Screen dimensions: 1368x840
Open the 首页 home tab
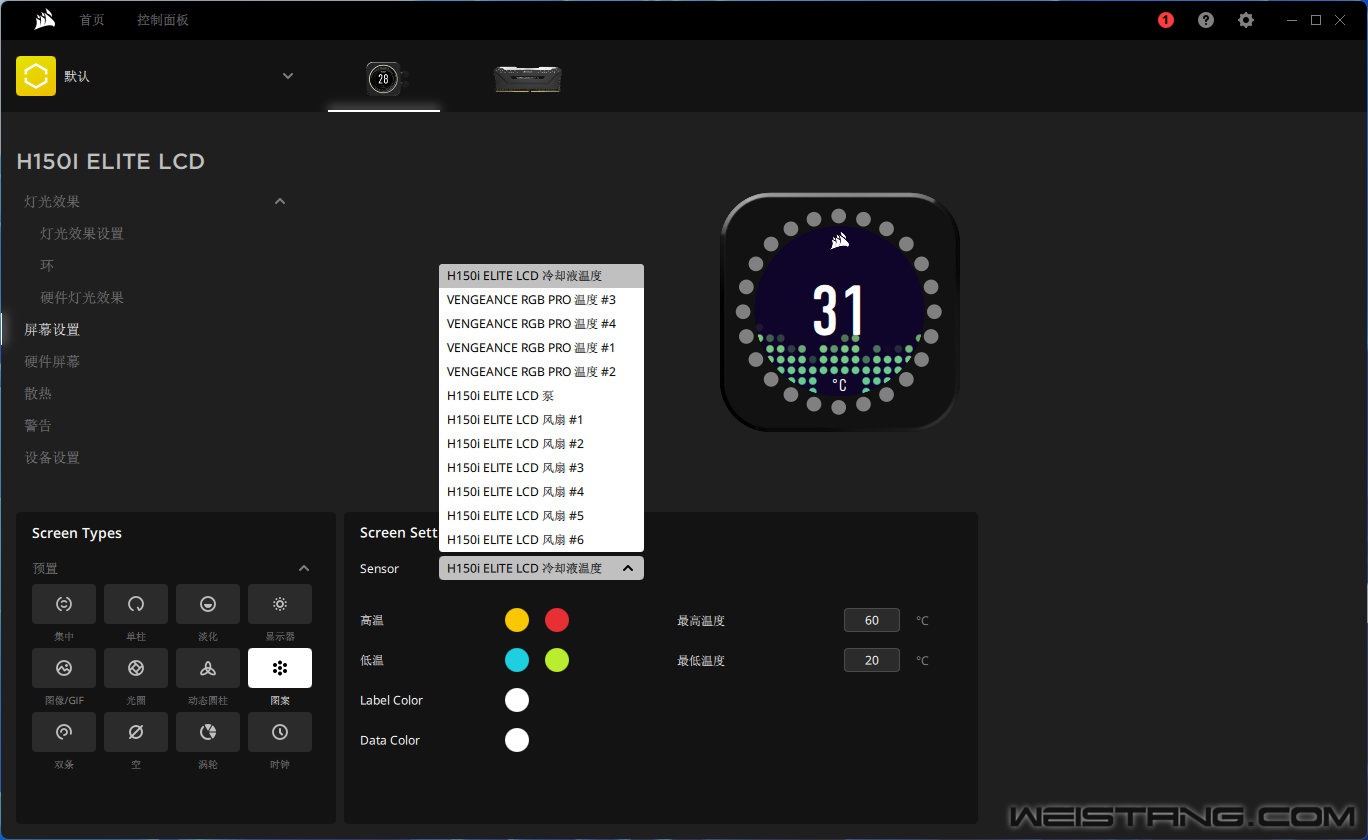tap(92, 20)
